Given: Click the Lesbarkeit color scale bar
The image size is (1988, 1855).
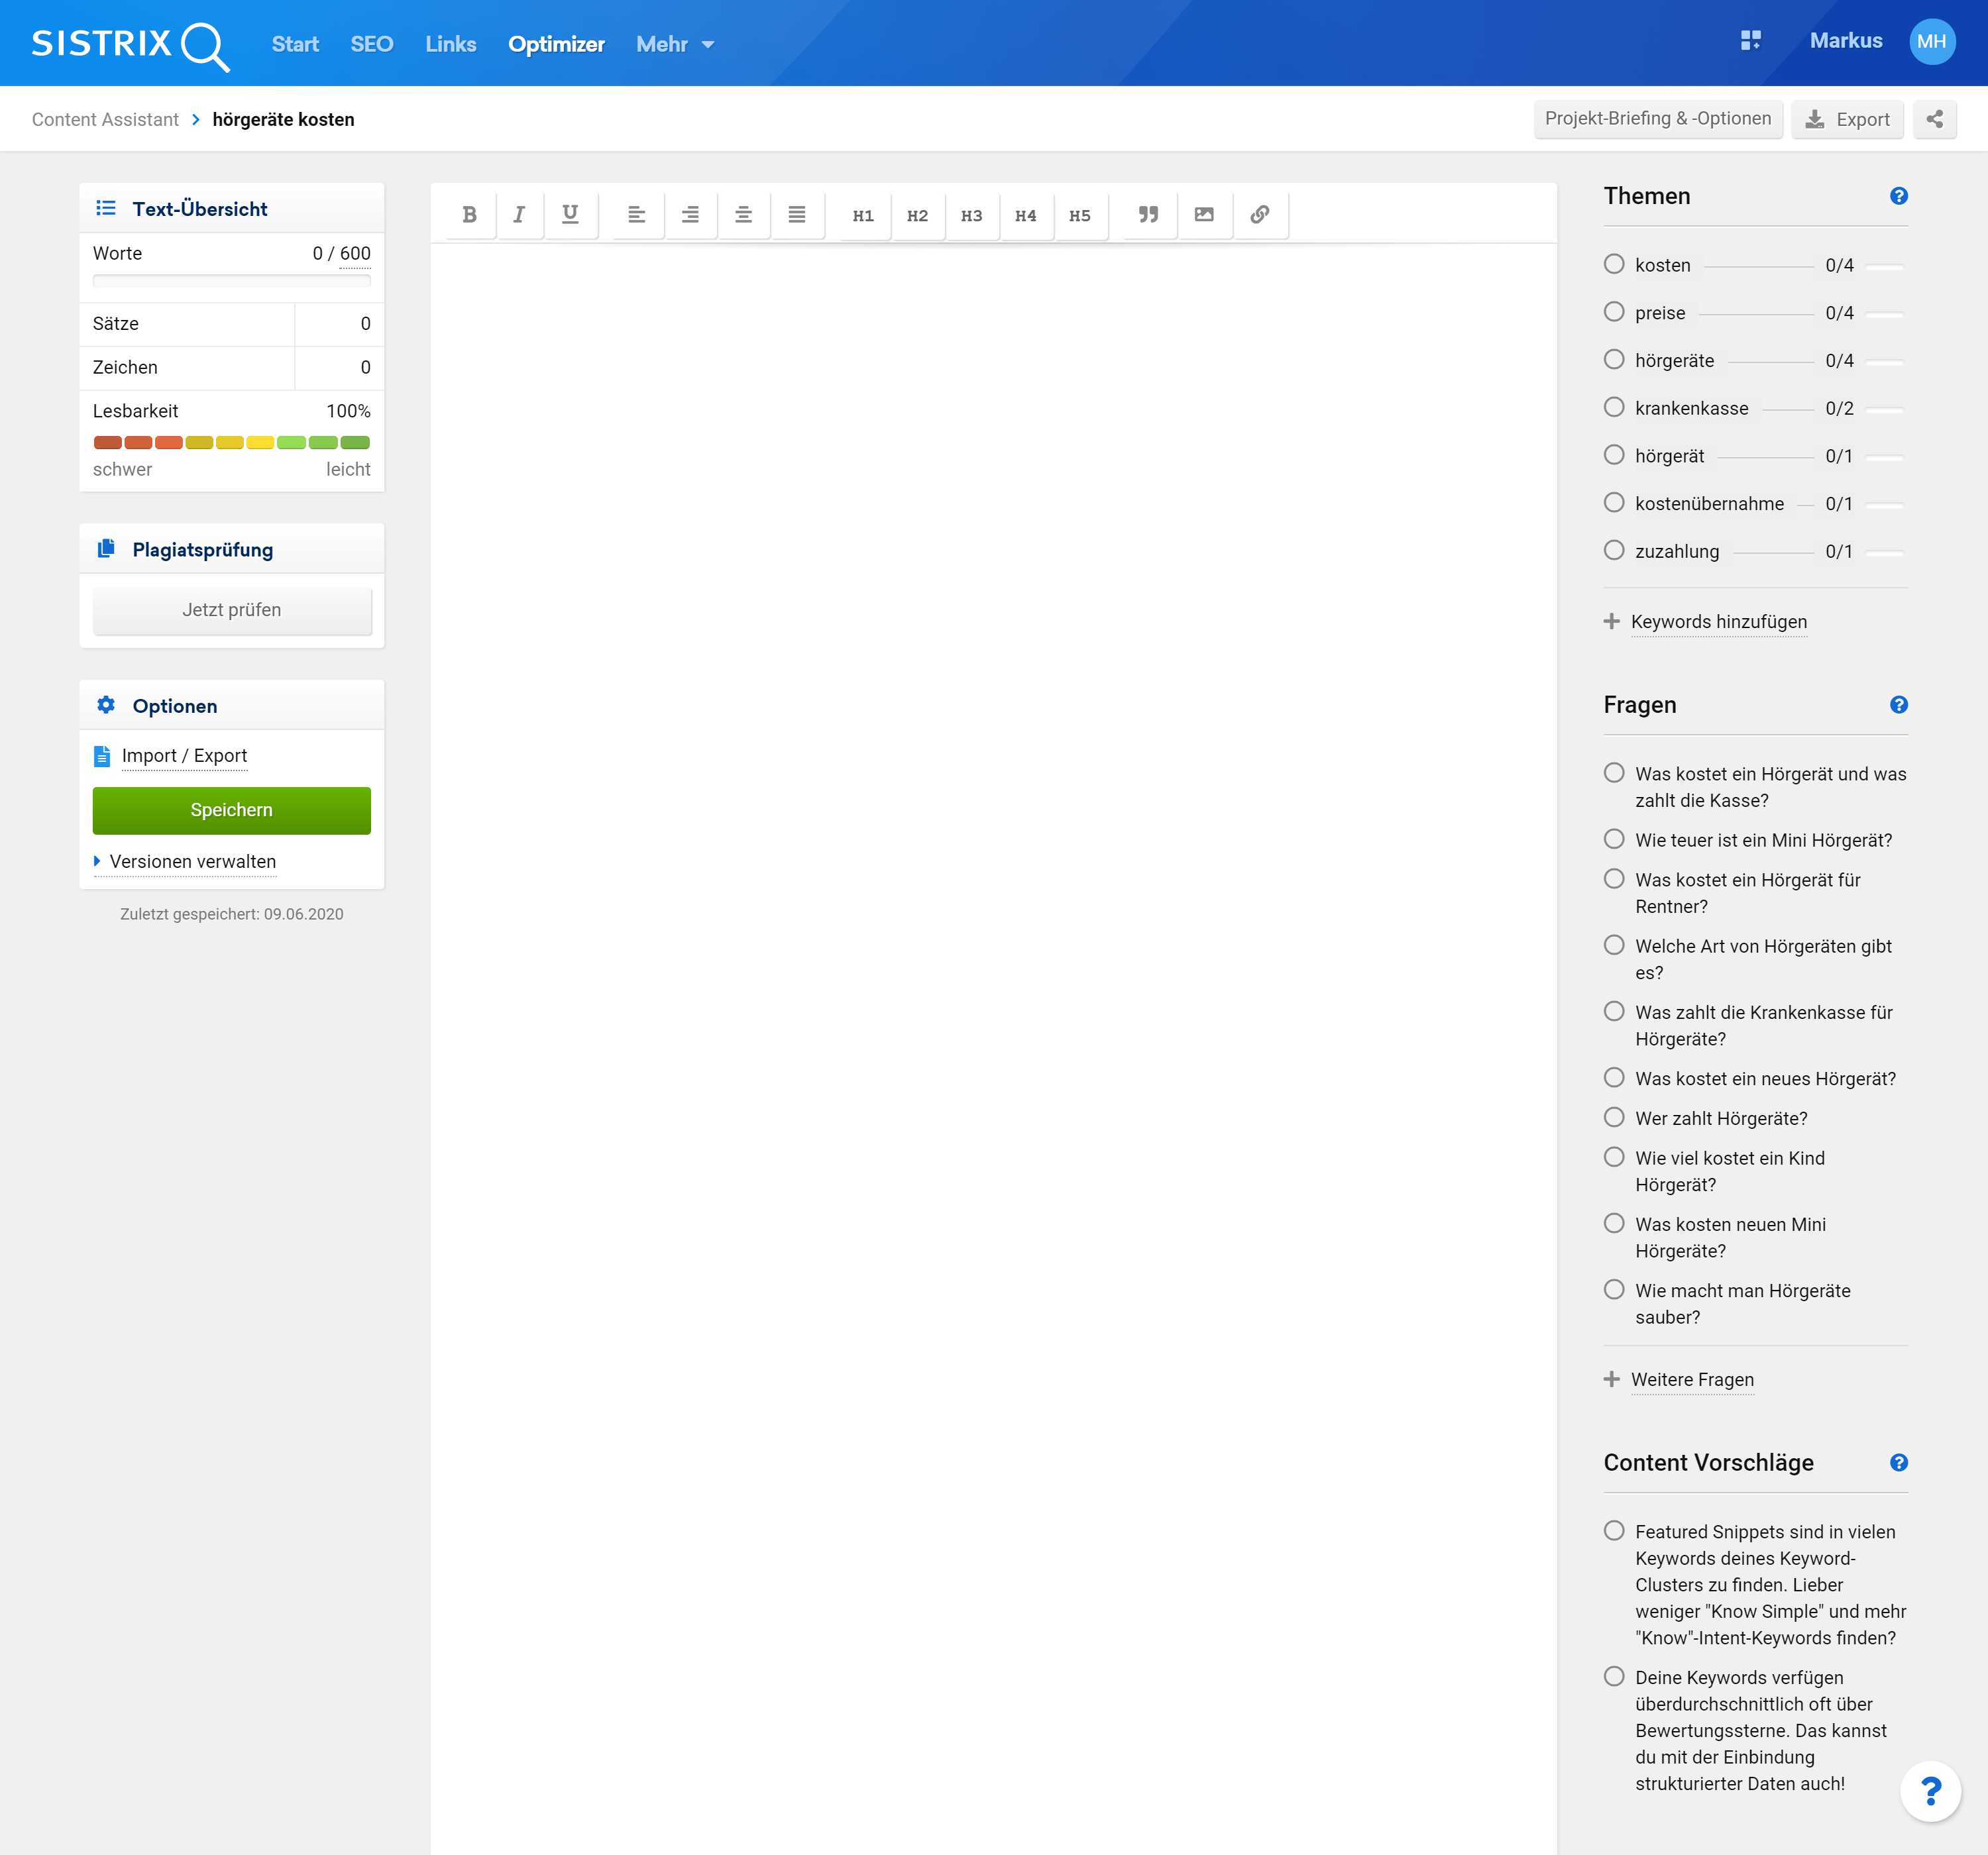Looking at the screenshot, I should pyautogui.click(x=231, y=442).
